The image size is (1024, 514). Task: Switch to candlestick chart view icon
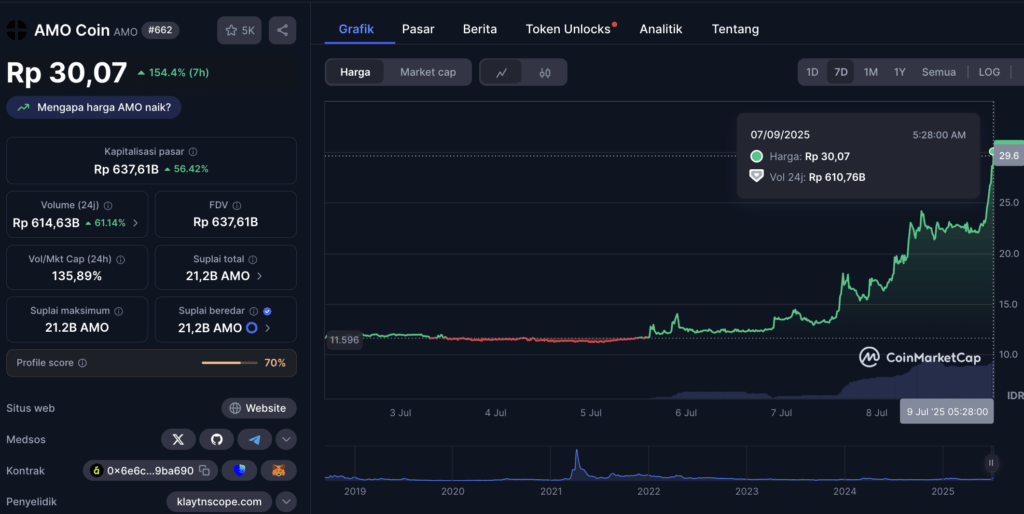click(x=545, y=72)
